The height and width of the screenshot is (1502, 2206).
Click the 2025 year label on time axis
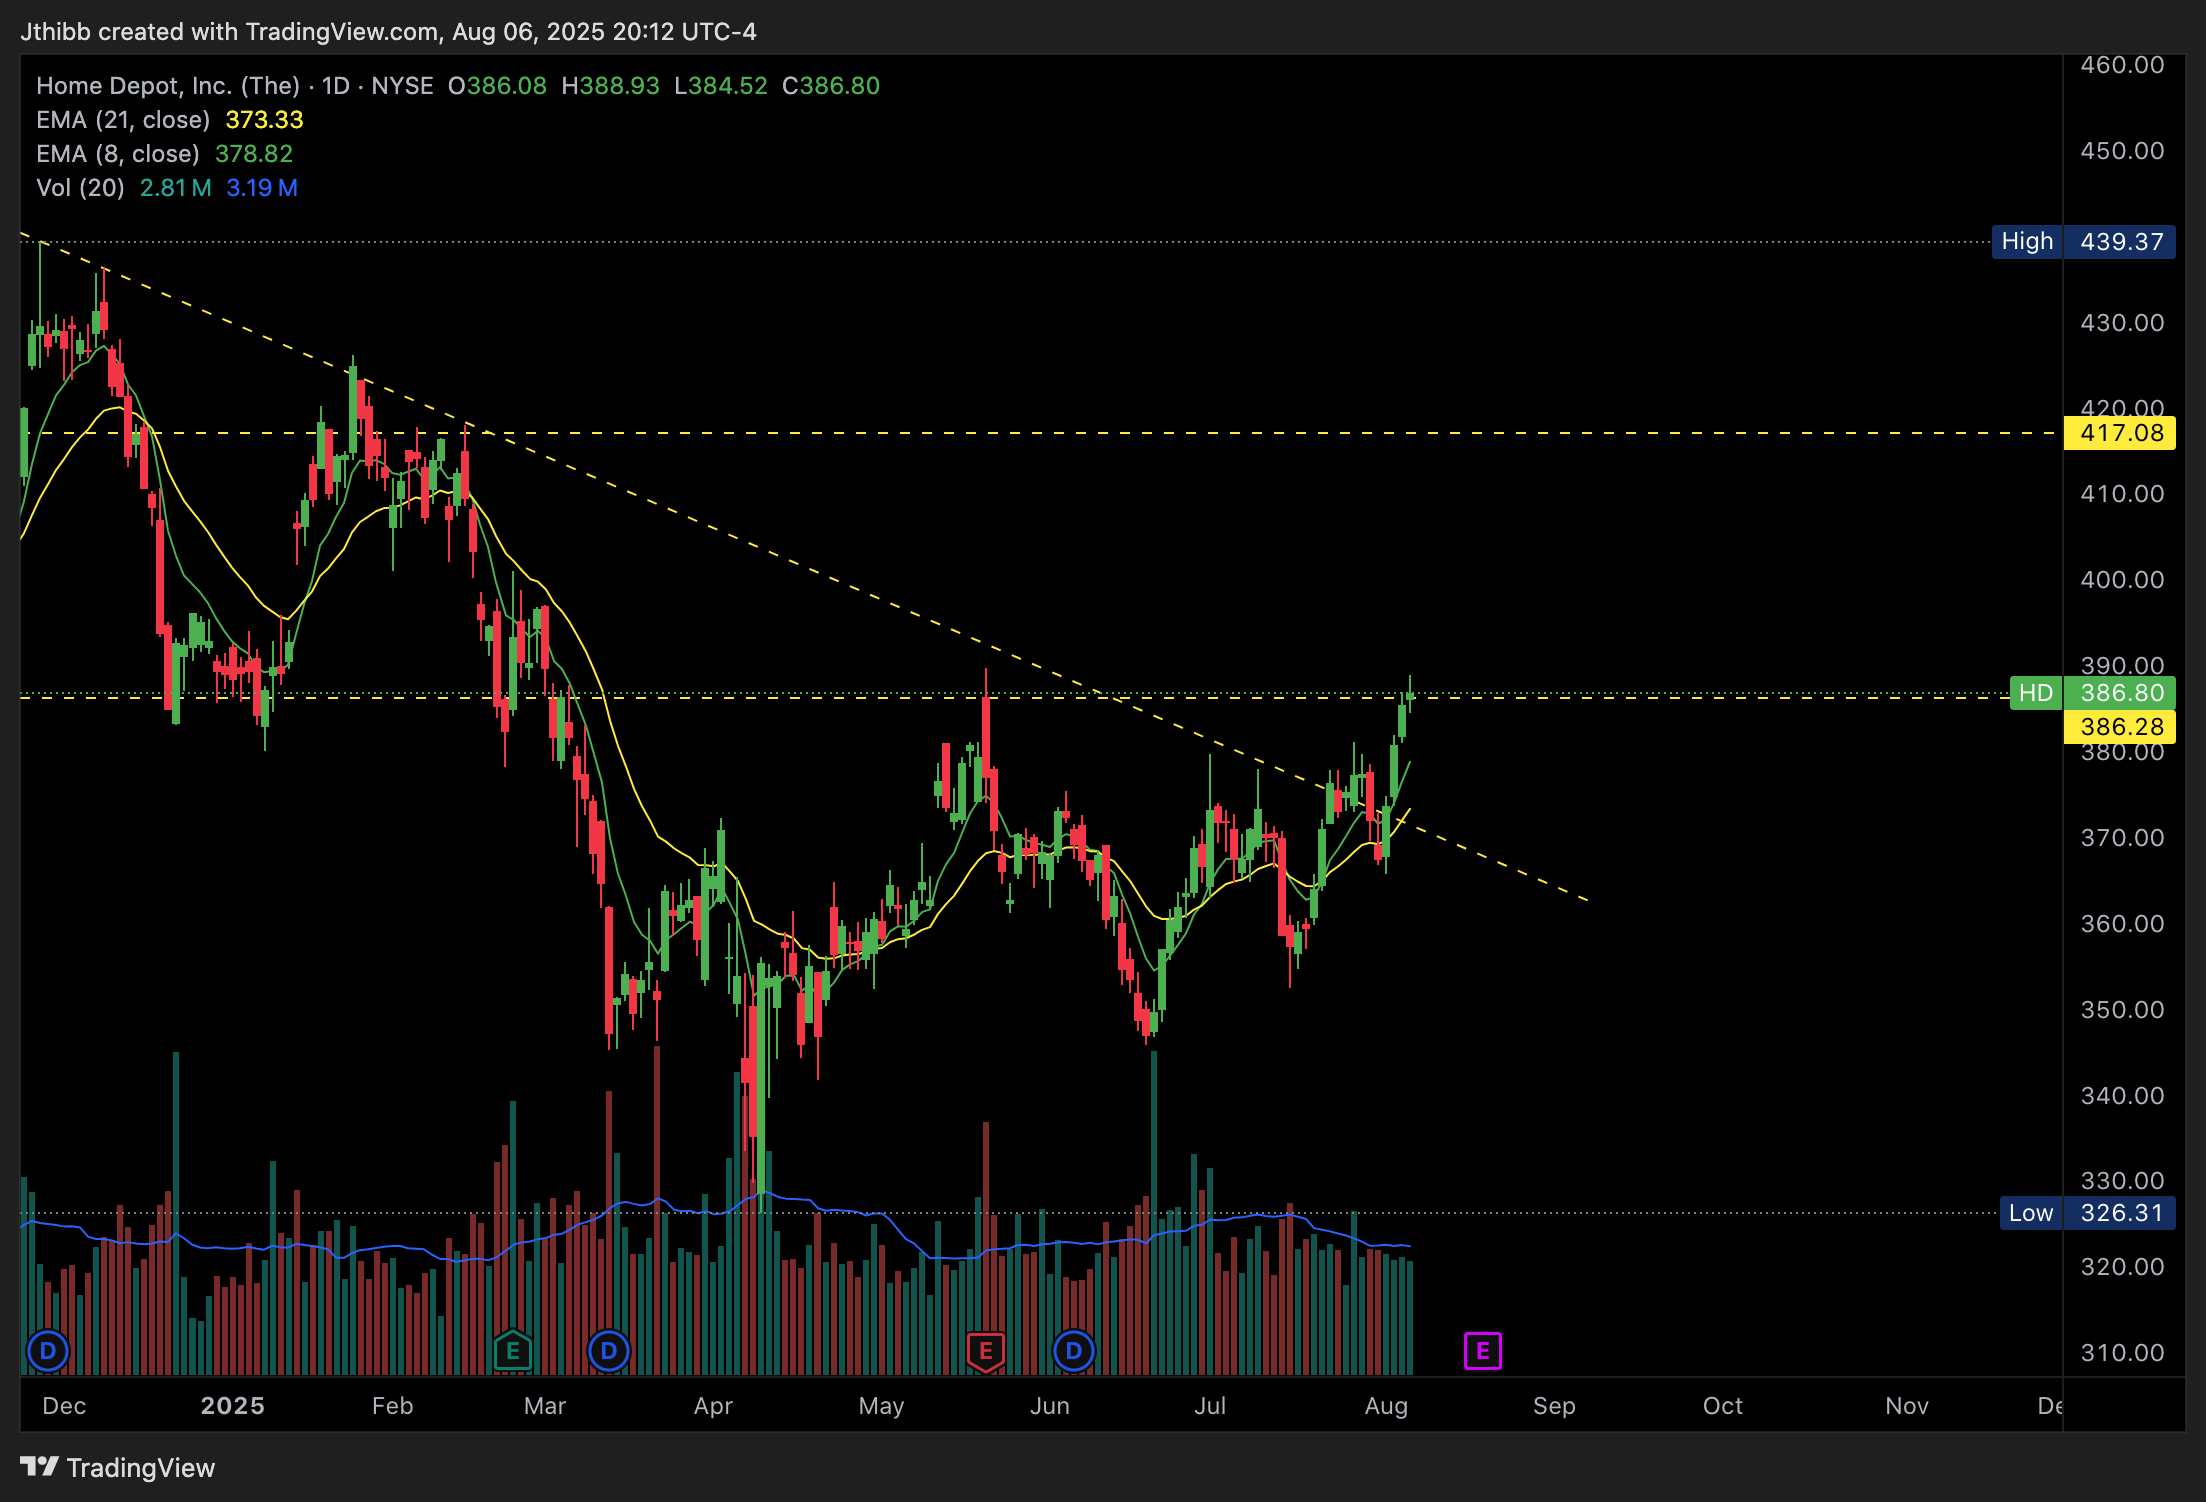click(232, 1406)
